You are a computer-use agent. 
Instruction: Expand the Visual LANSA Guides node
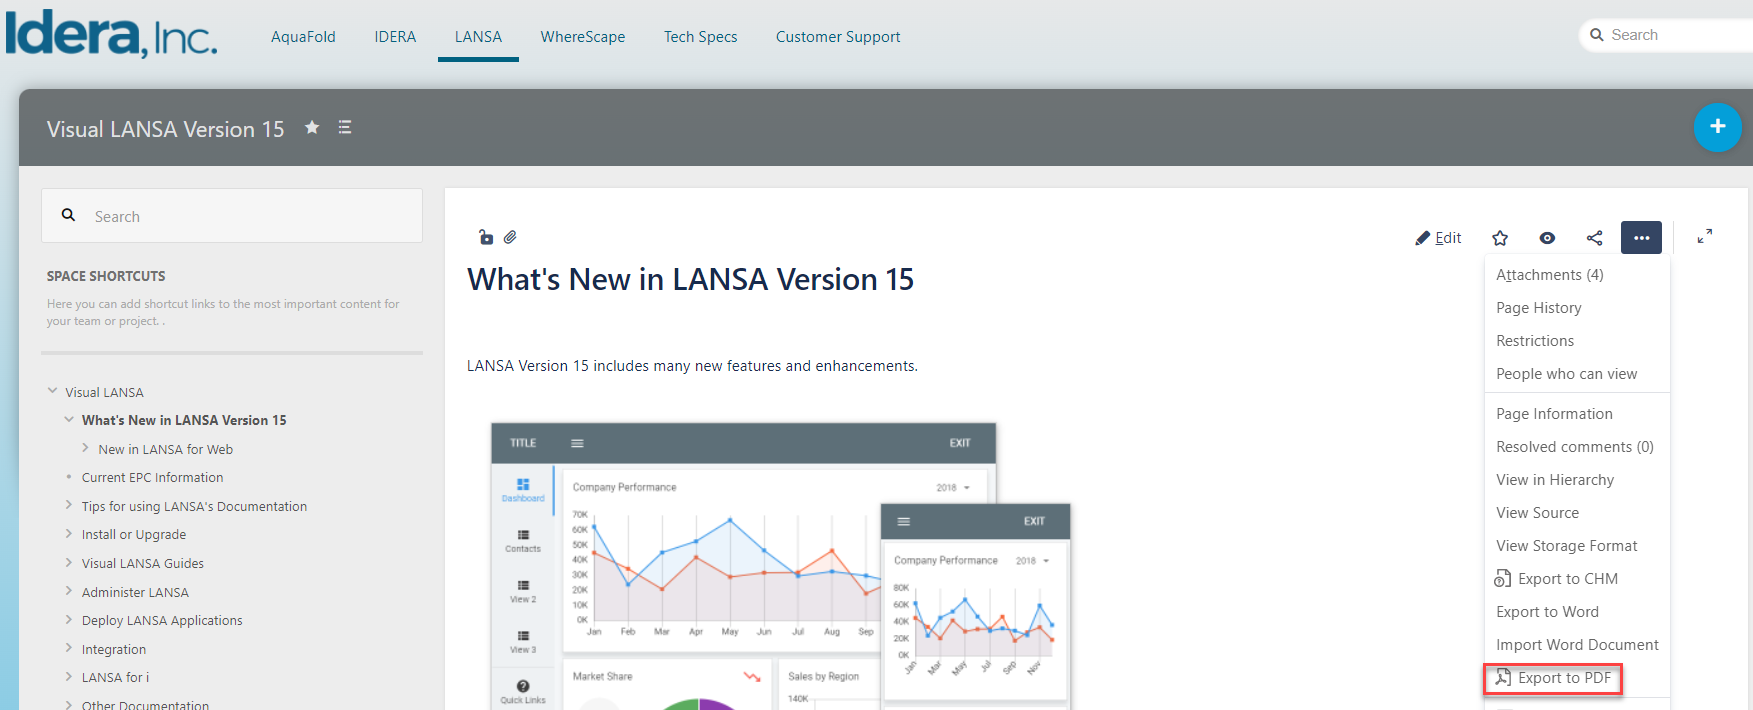69,563
